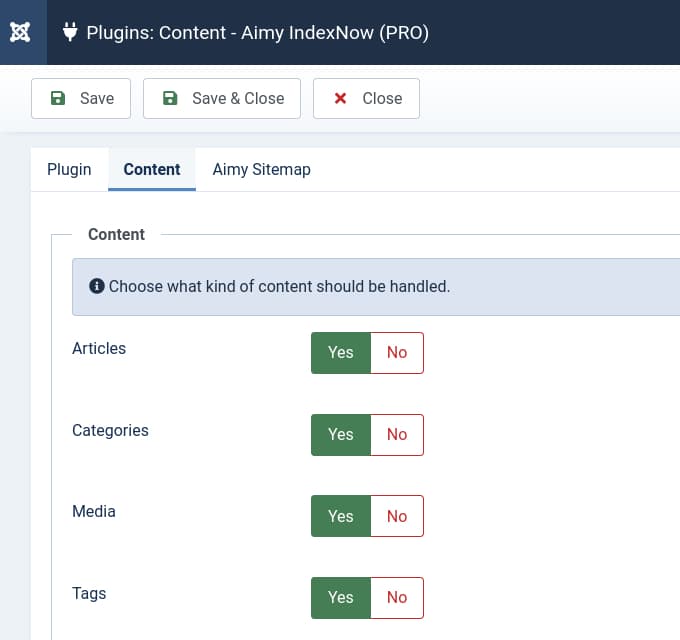Set Categories to No
The height and width of the screenshot is (640, 680).
coord(397,435)
